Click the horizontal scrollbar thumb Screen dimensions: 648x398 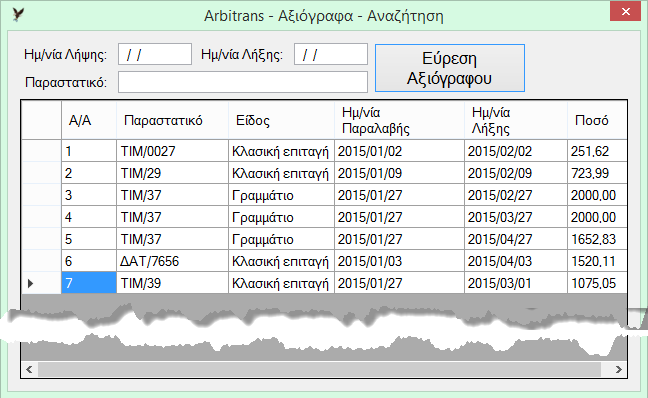319,369
